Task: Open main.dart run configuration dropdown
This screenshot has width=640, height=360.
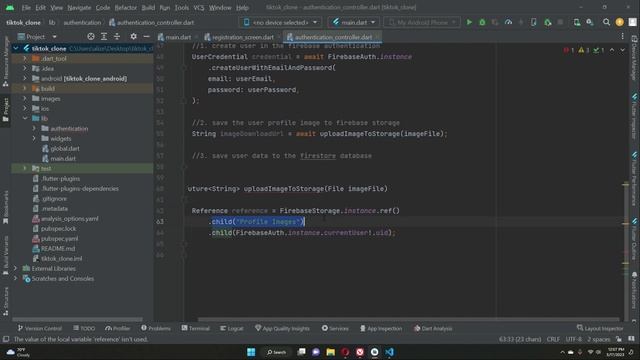Action: point(353,22)
